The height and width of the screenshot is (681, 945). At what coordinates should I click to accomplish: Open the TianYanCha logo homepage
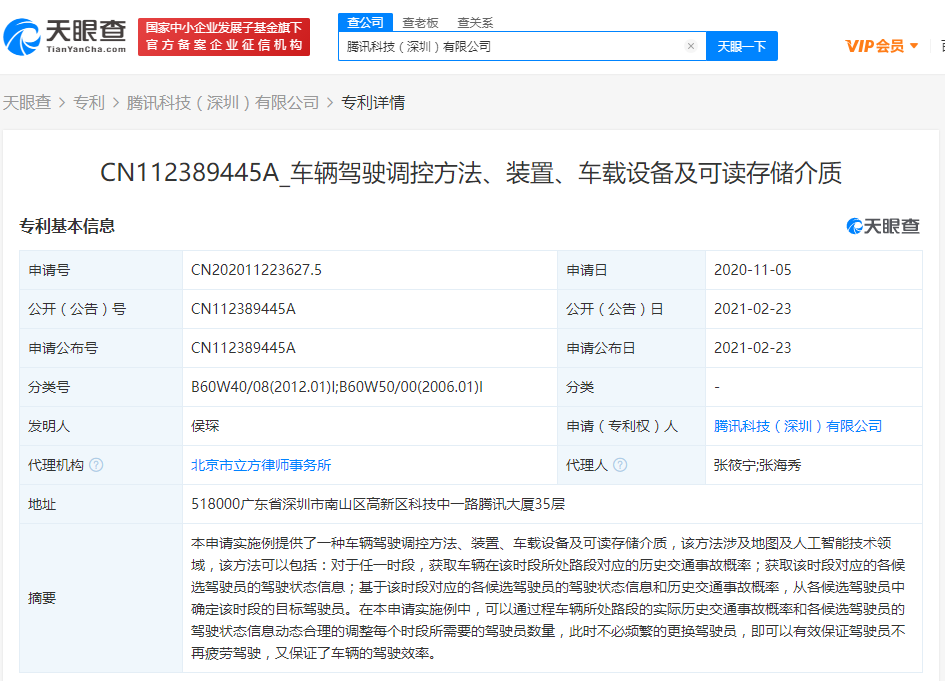pyautogui.click(x=65, y=37)
